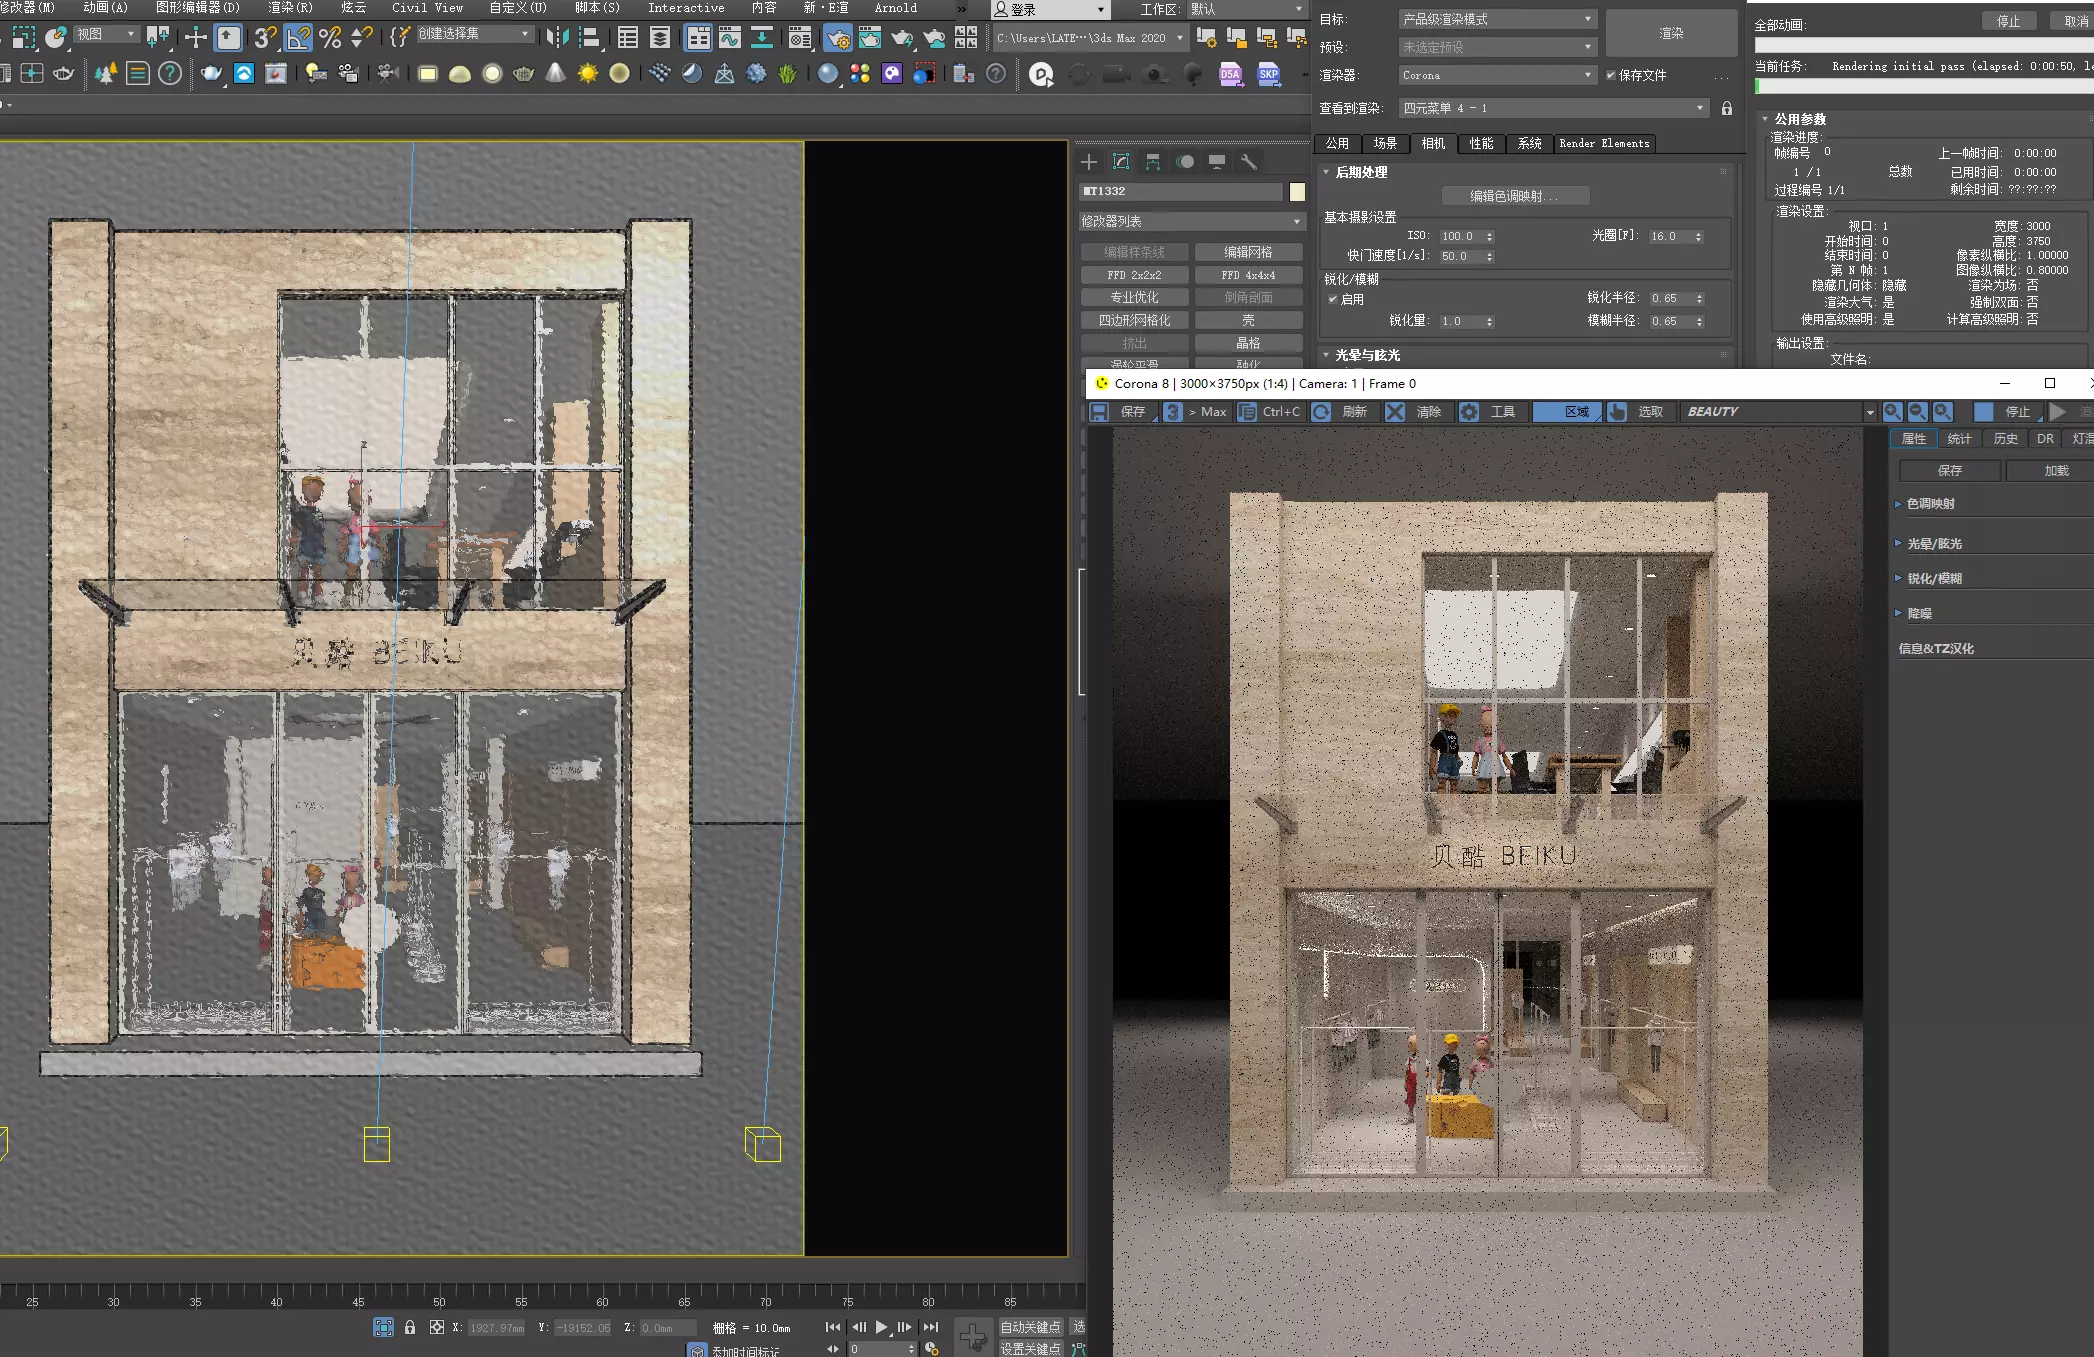Uncheck sharpening/blur 启用 checkbox
2094x1357 pixels.
pyautogui.click(x=1333, y=299)
